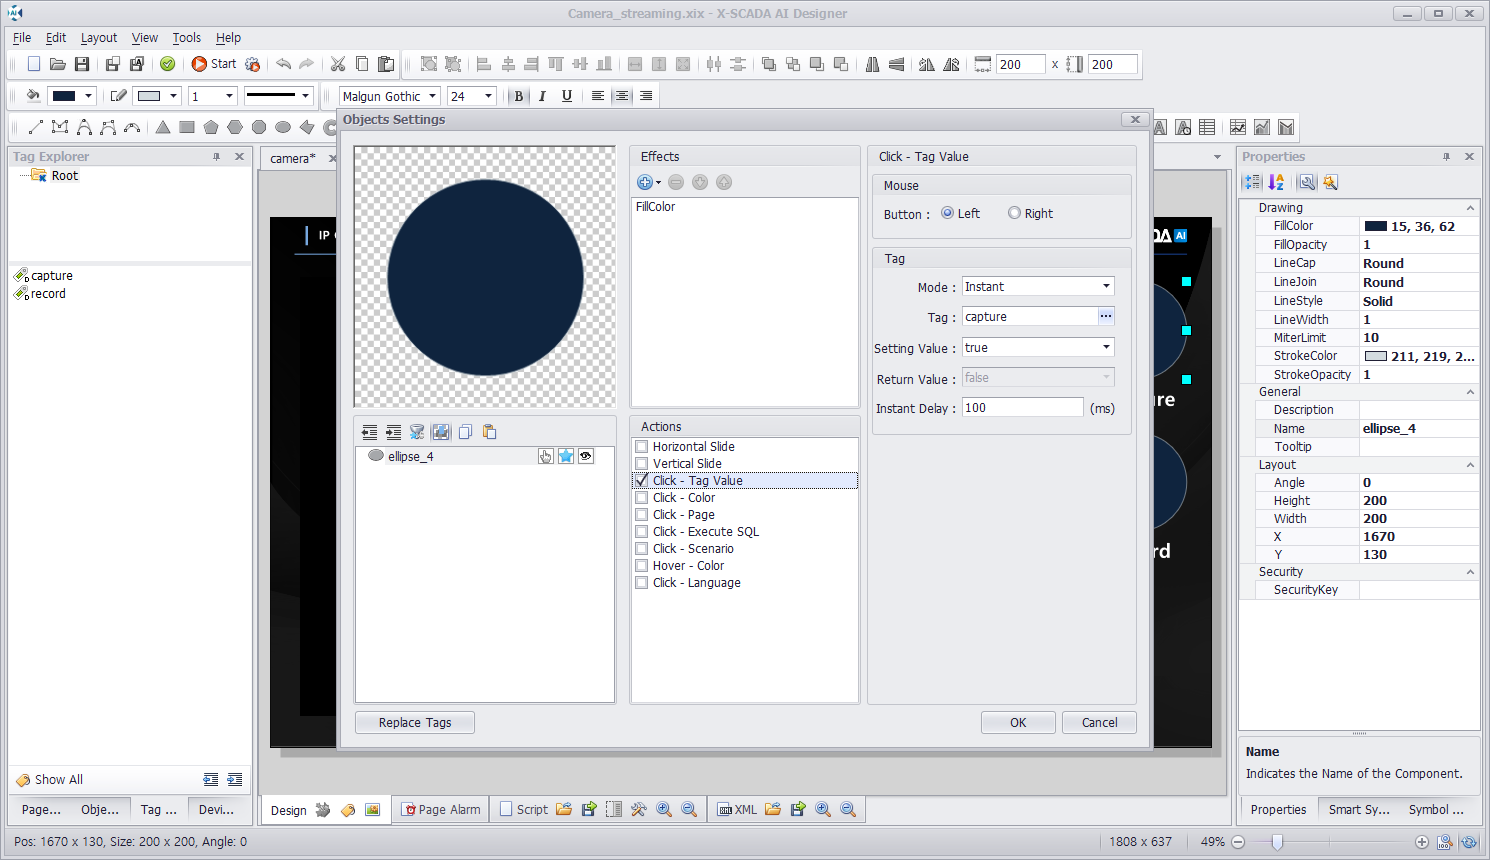This screenshot has width=1490, height=860.
Task: Click the green validate checkmark icon
Action: tap(168, 64)
